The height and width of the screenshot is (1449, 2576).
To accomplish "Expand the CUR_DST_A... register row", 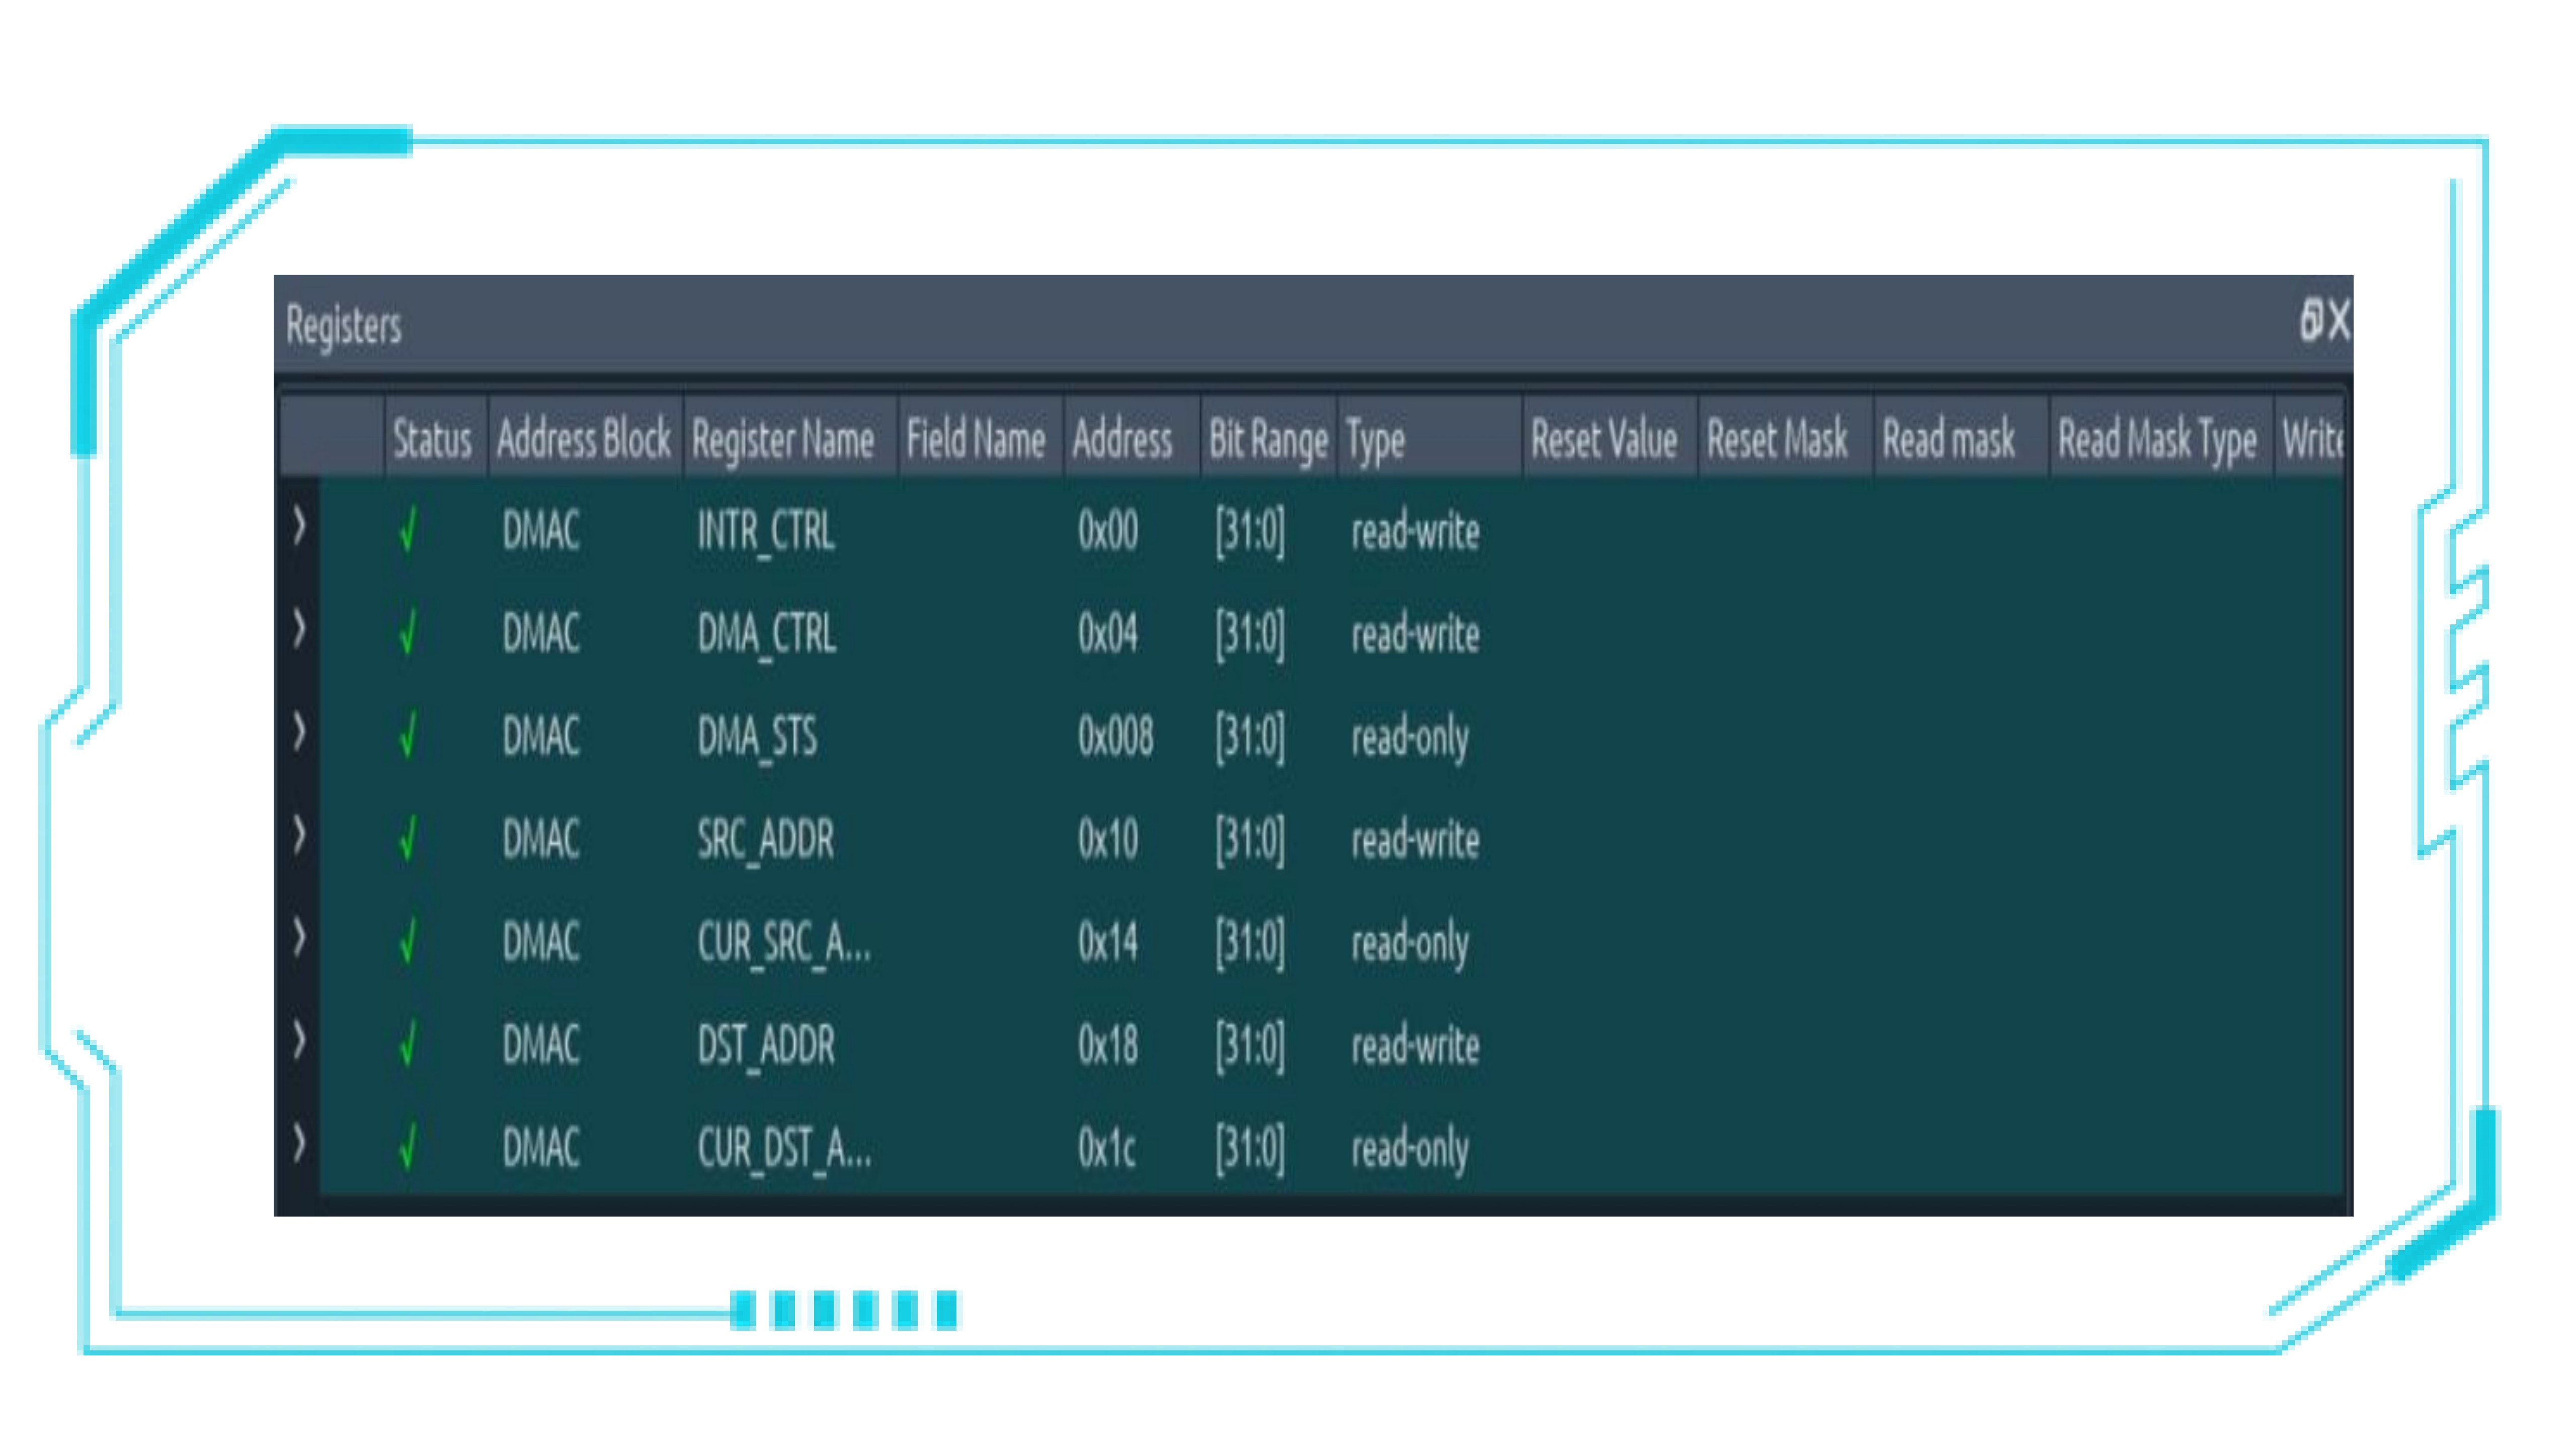I will [x=299, y=1144].
